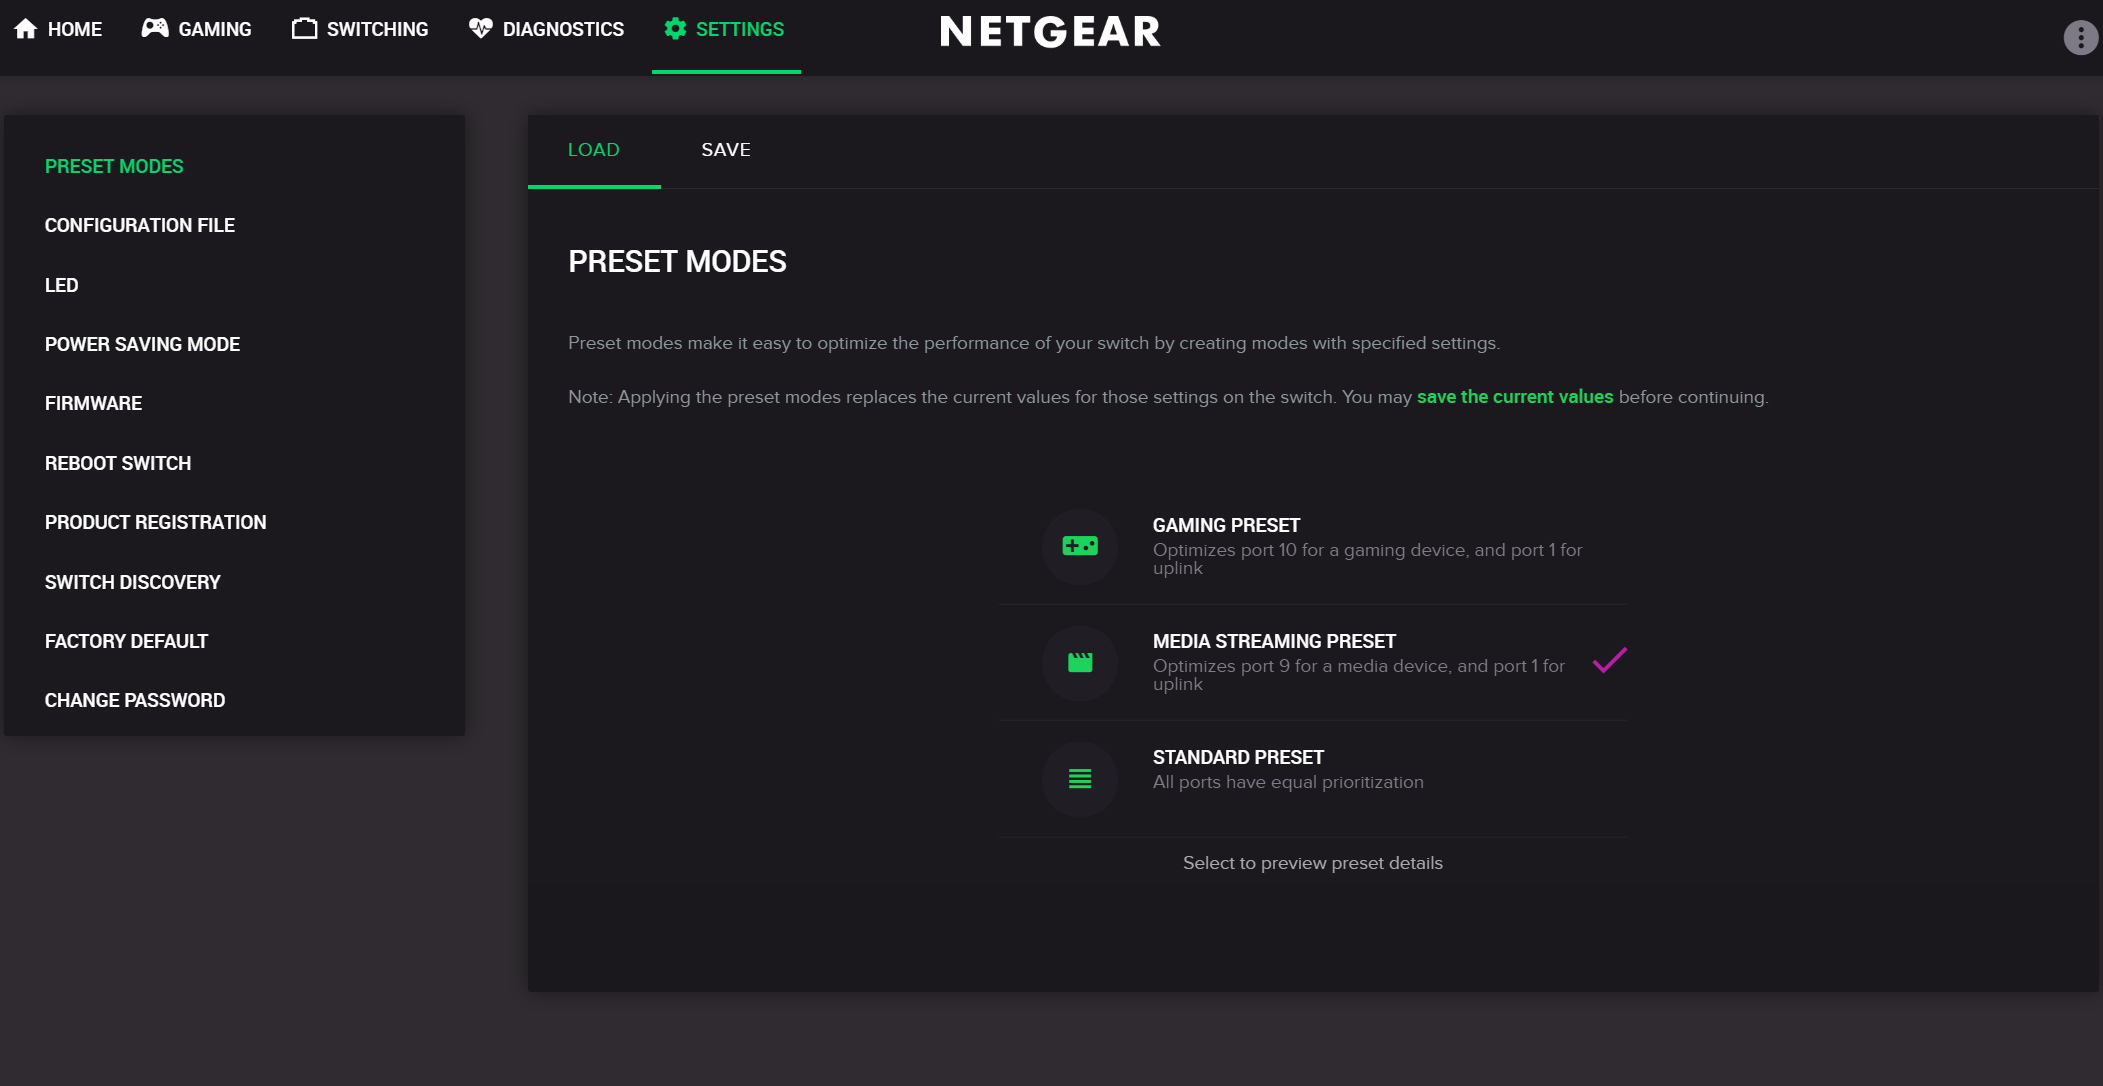This screenshot has height=1086, width=2103.
Task: Select the Standard Preset lines icon
Action: tap(1080, 779)
